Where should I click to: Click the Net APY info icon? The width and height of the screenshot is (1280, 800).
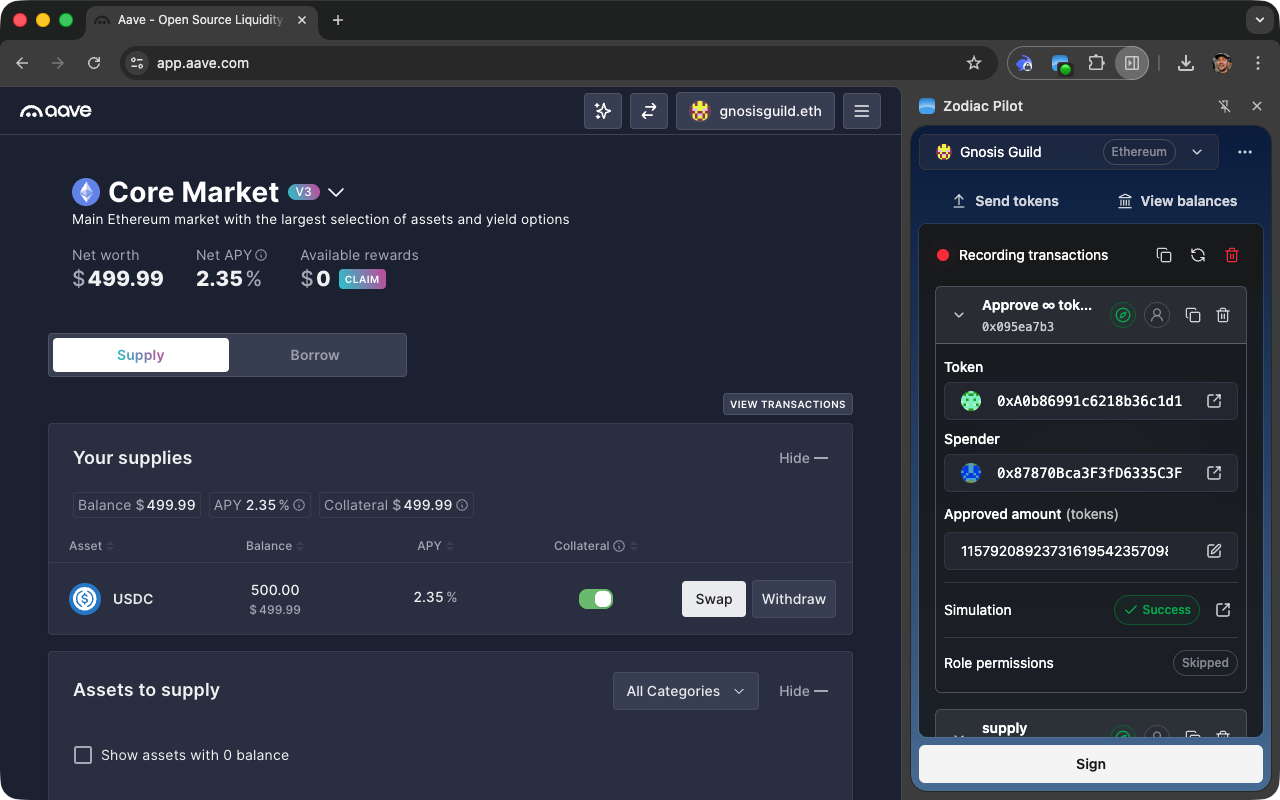click(x=261, y=255)
